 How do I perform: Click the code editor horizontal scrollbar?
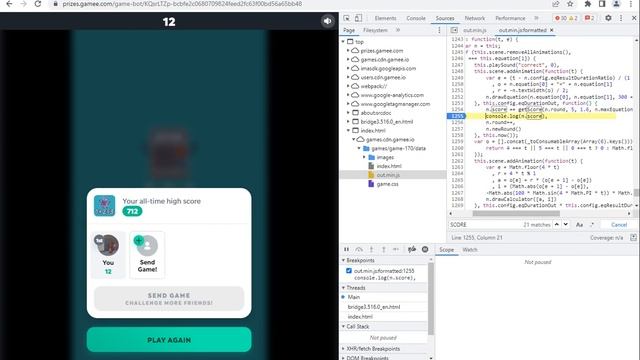[516, 213]
